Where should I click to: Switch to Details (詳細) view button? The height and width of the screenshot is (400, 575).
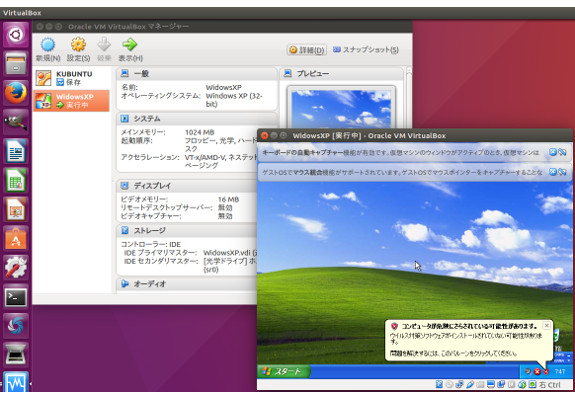[x=307, y=50]
